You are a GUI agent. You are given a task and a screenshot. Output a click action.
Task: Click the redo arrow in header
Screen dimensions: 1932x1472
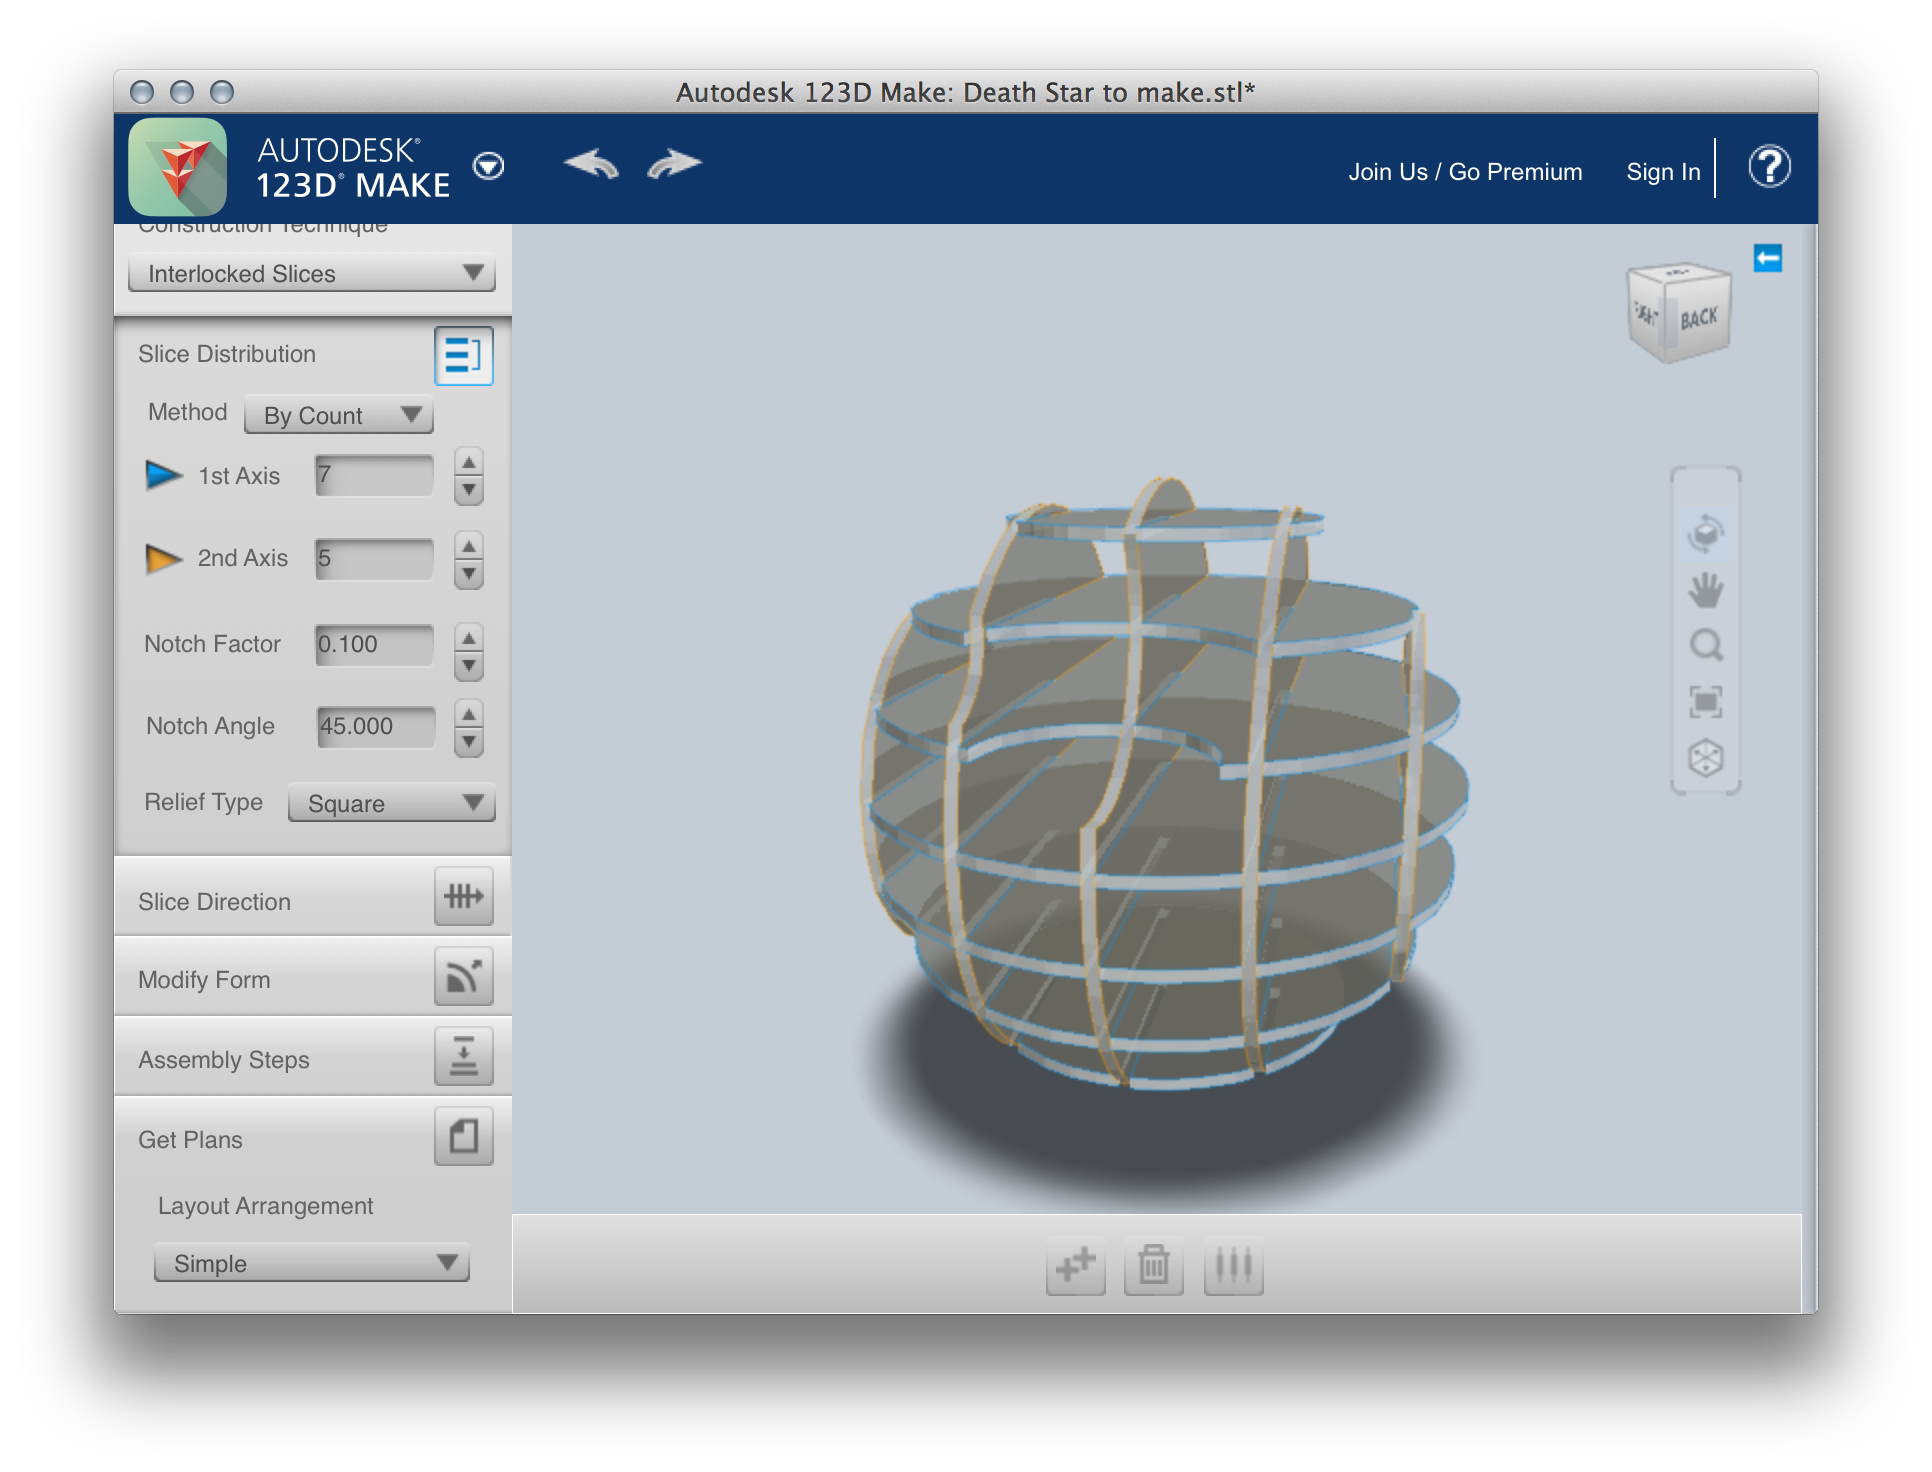click(674, 165)
